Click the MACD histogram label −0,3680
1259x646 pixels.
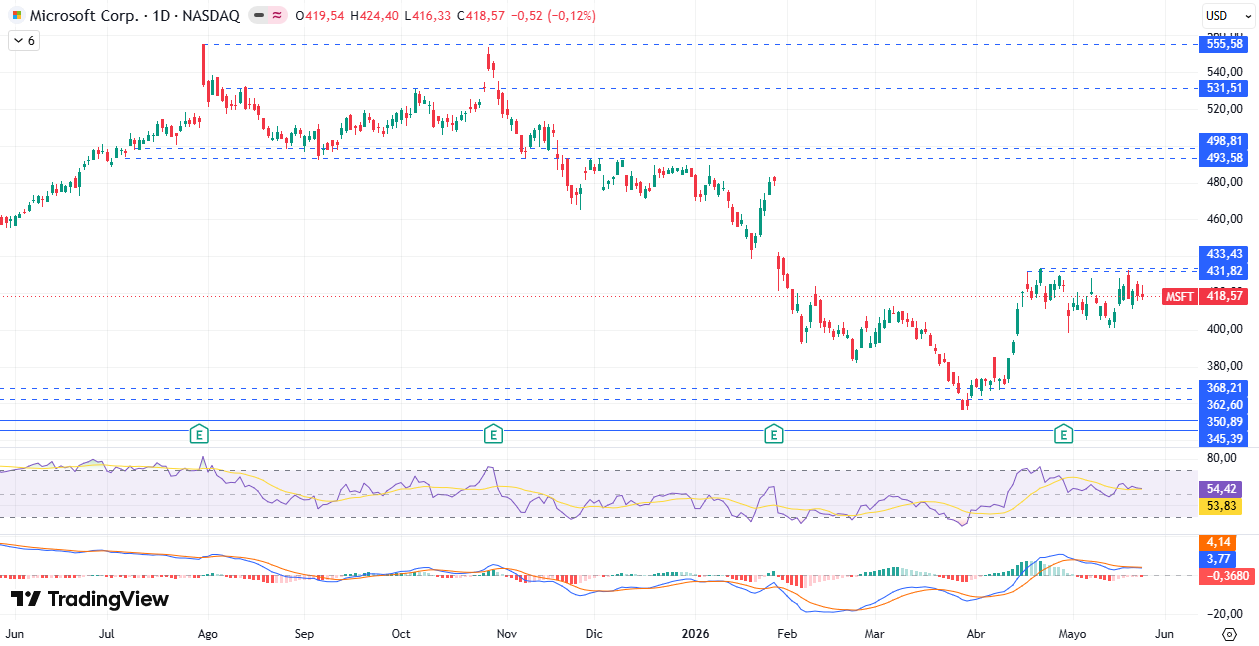pos(1227,576)
